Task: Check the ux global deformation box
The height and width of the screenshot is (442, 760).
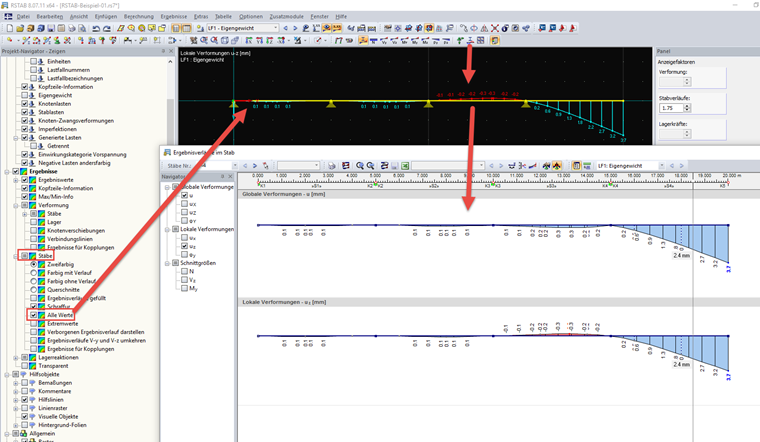Action: pos(185,204)
